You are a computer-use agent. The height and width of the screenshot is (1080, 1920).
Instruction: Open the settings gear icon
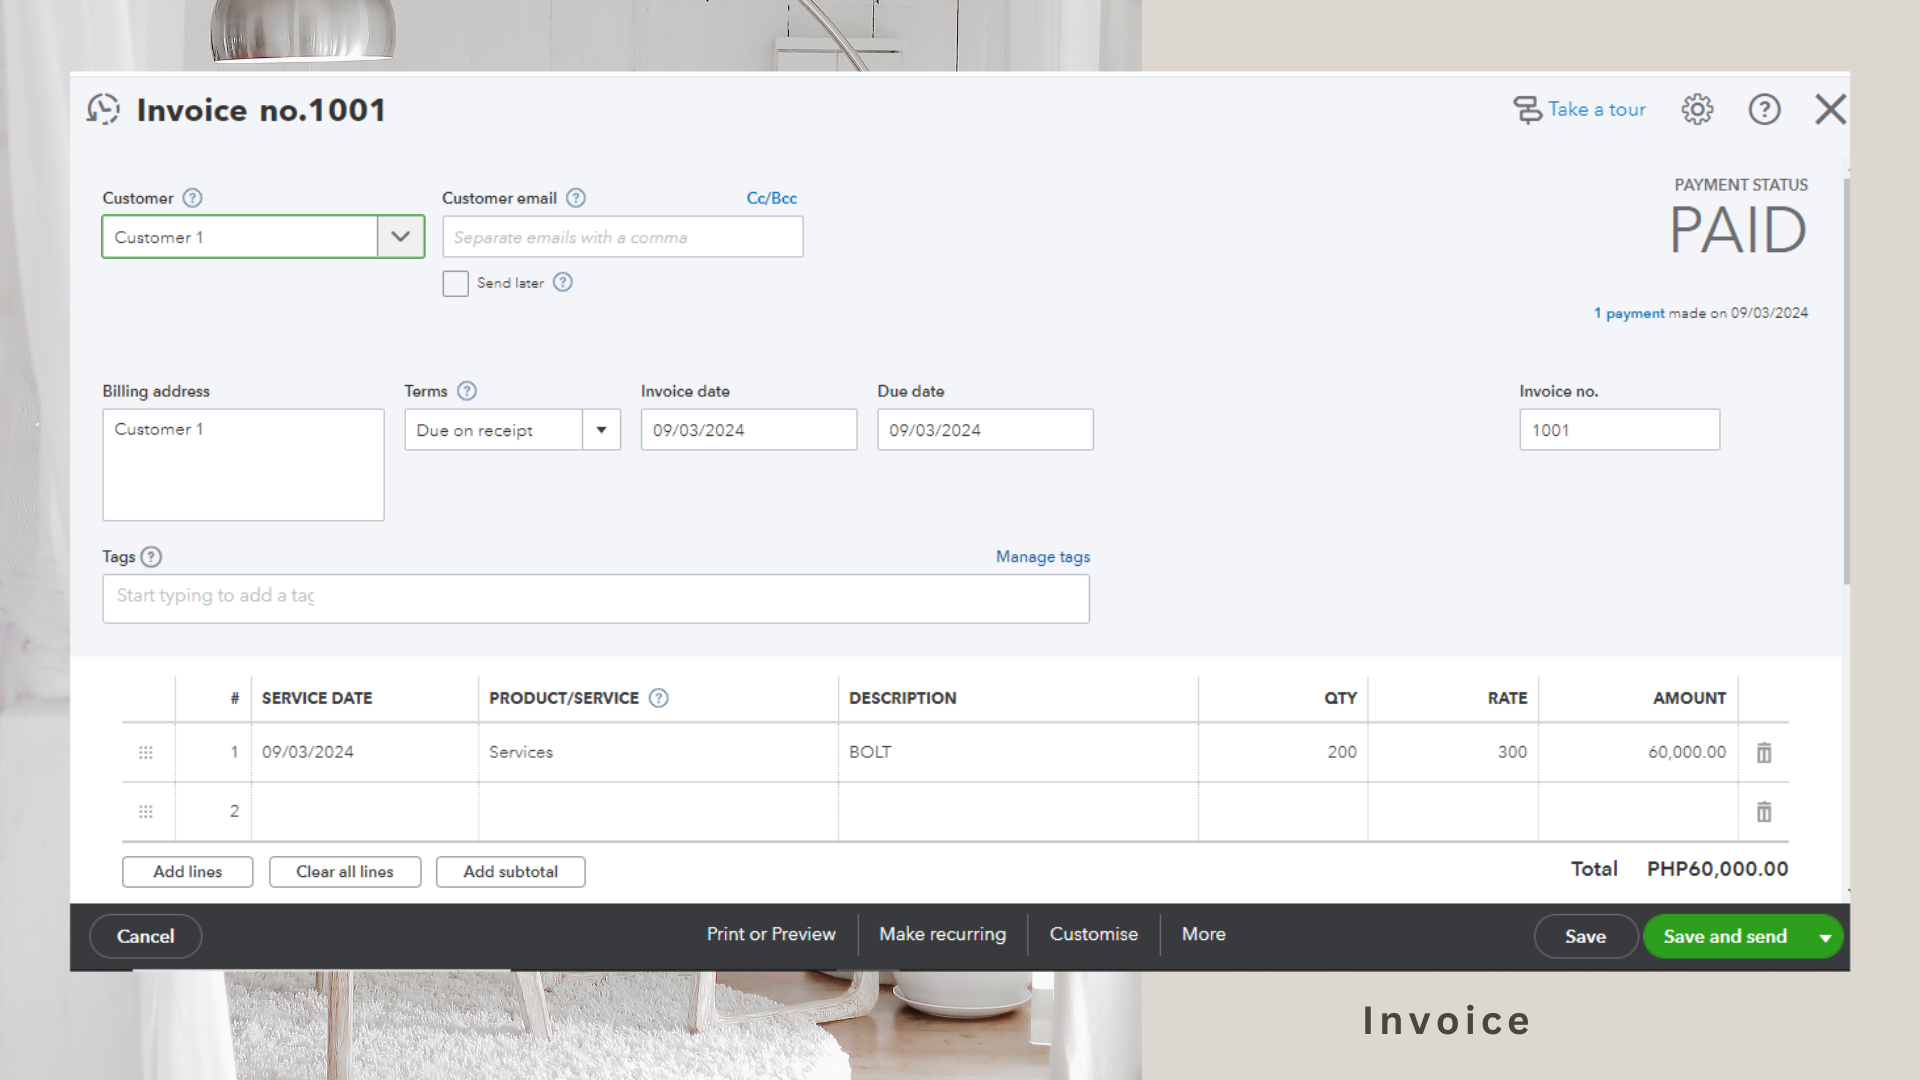(x=1697, y=109)
